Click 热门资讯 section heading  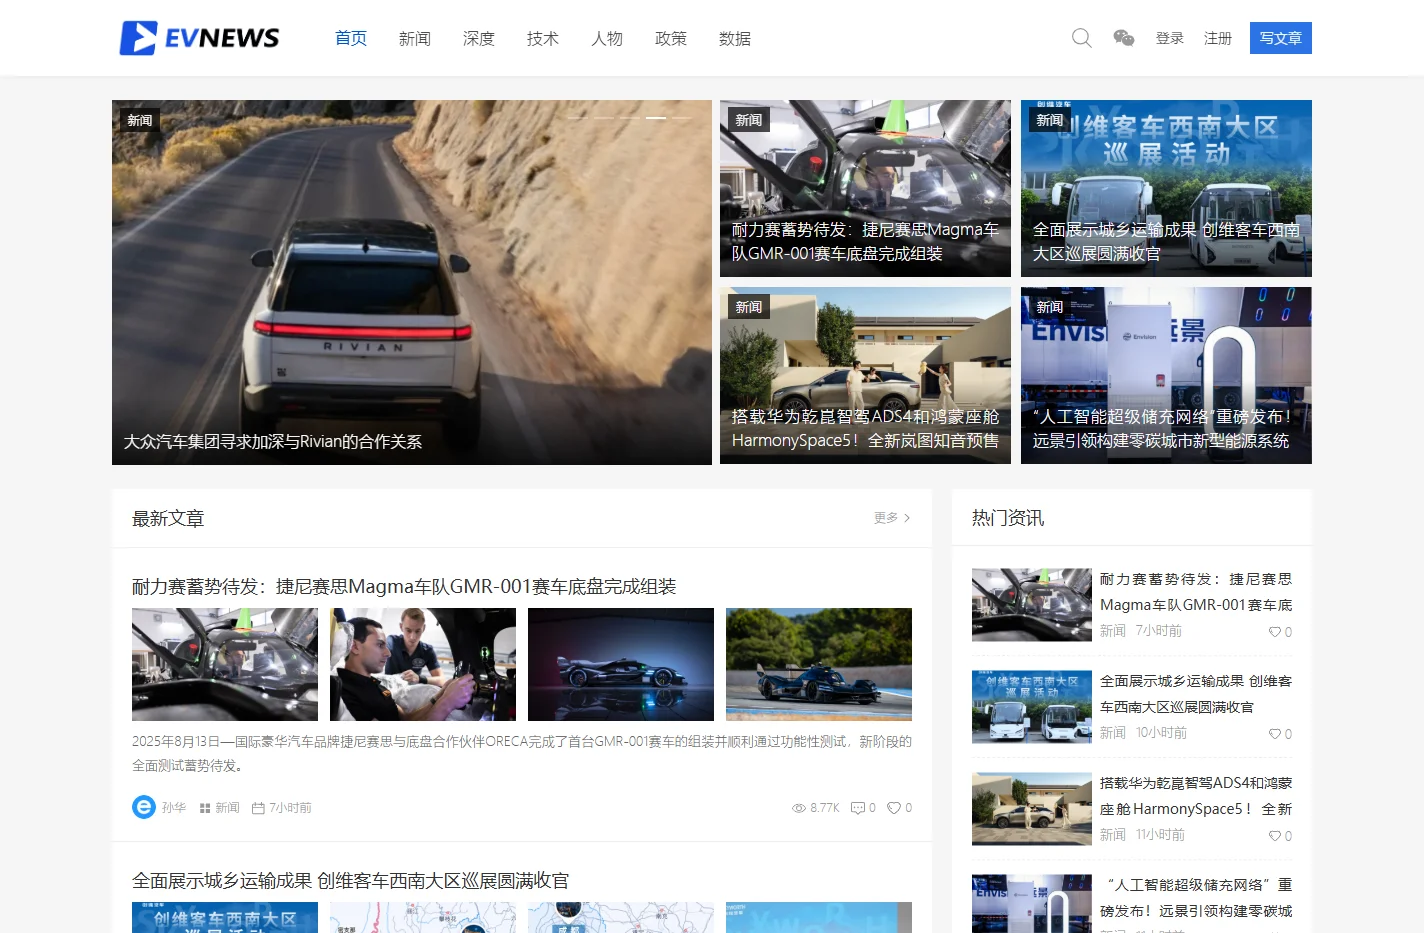(x=1008, y=518)
